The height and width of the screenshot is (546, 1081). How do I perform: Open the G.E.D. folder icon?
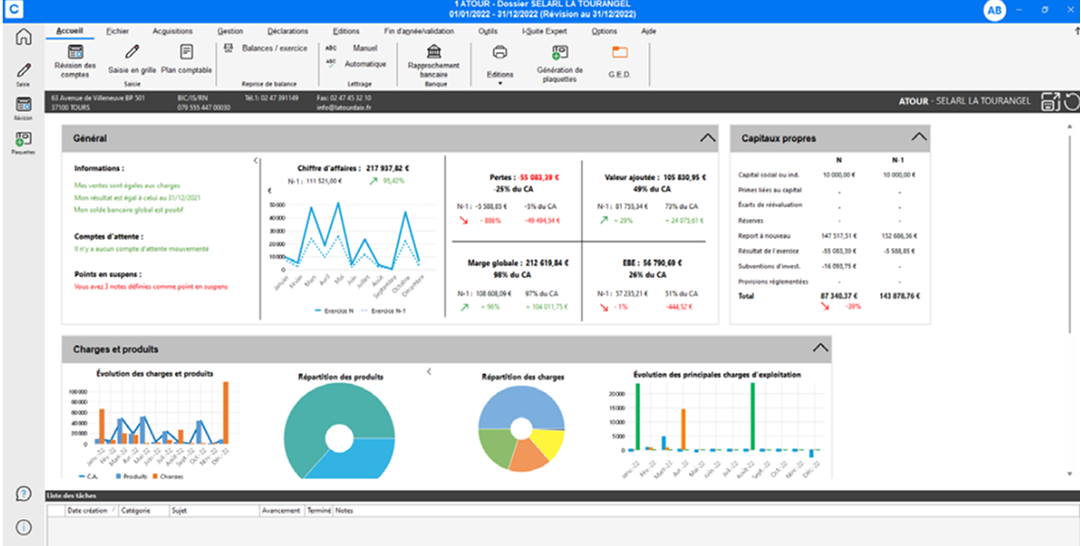coord(619,59)
